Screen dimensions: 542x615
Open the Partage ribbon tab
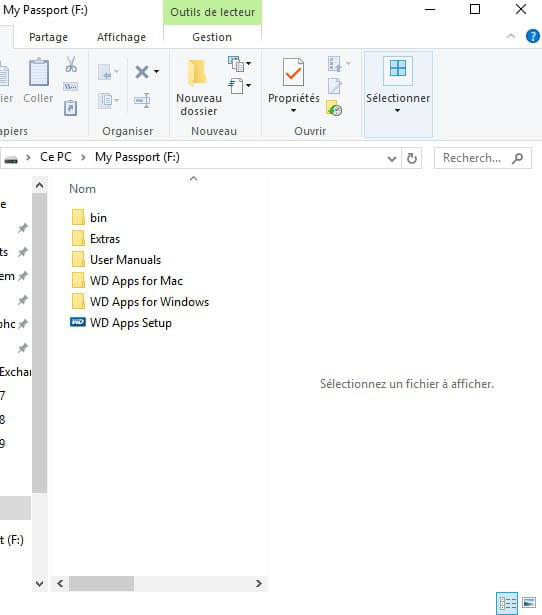49,37
